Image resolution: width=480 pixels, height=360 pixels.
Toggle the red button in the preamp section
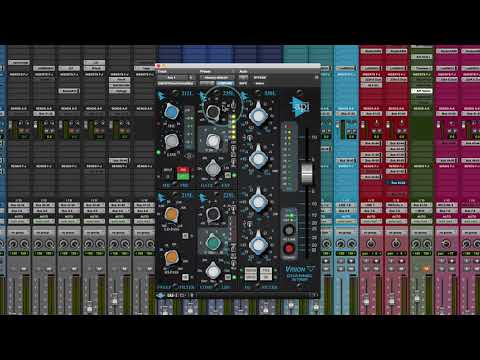point(183,170)
